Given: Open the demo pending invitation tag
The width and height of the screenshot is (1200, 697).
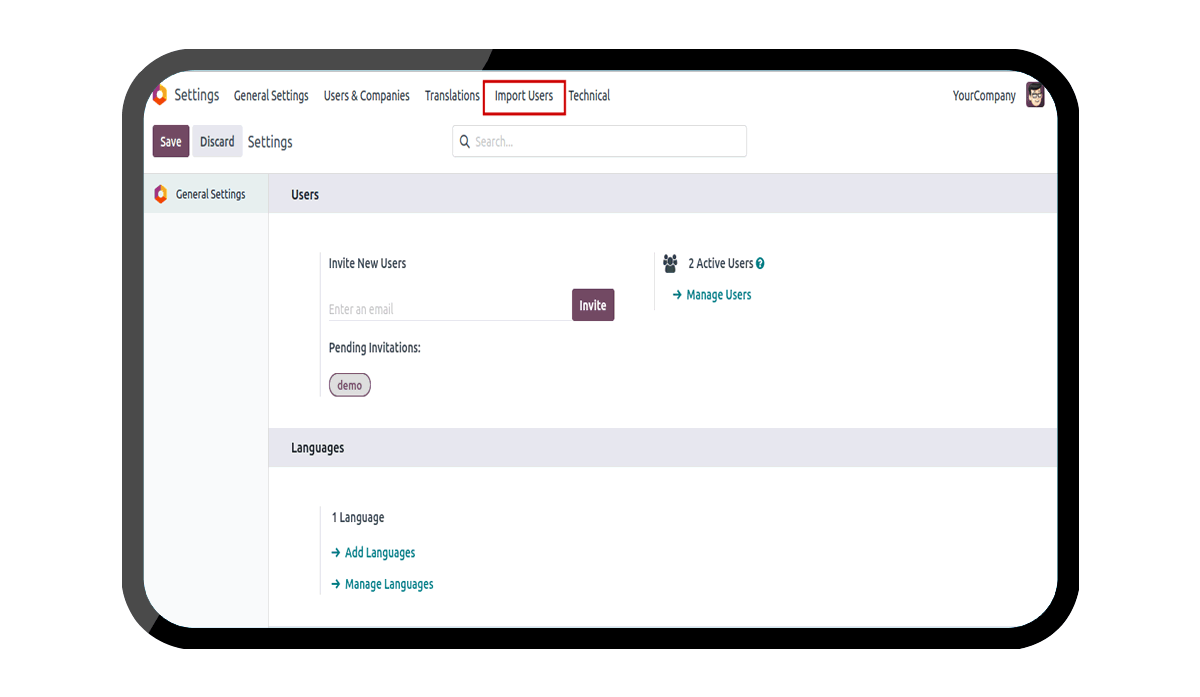Looking at the screenshot, I should (x=350, y=385).
